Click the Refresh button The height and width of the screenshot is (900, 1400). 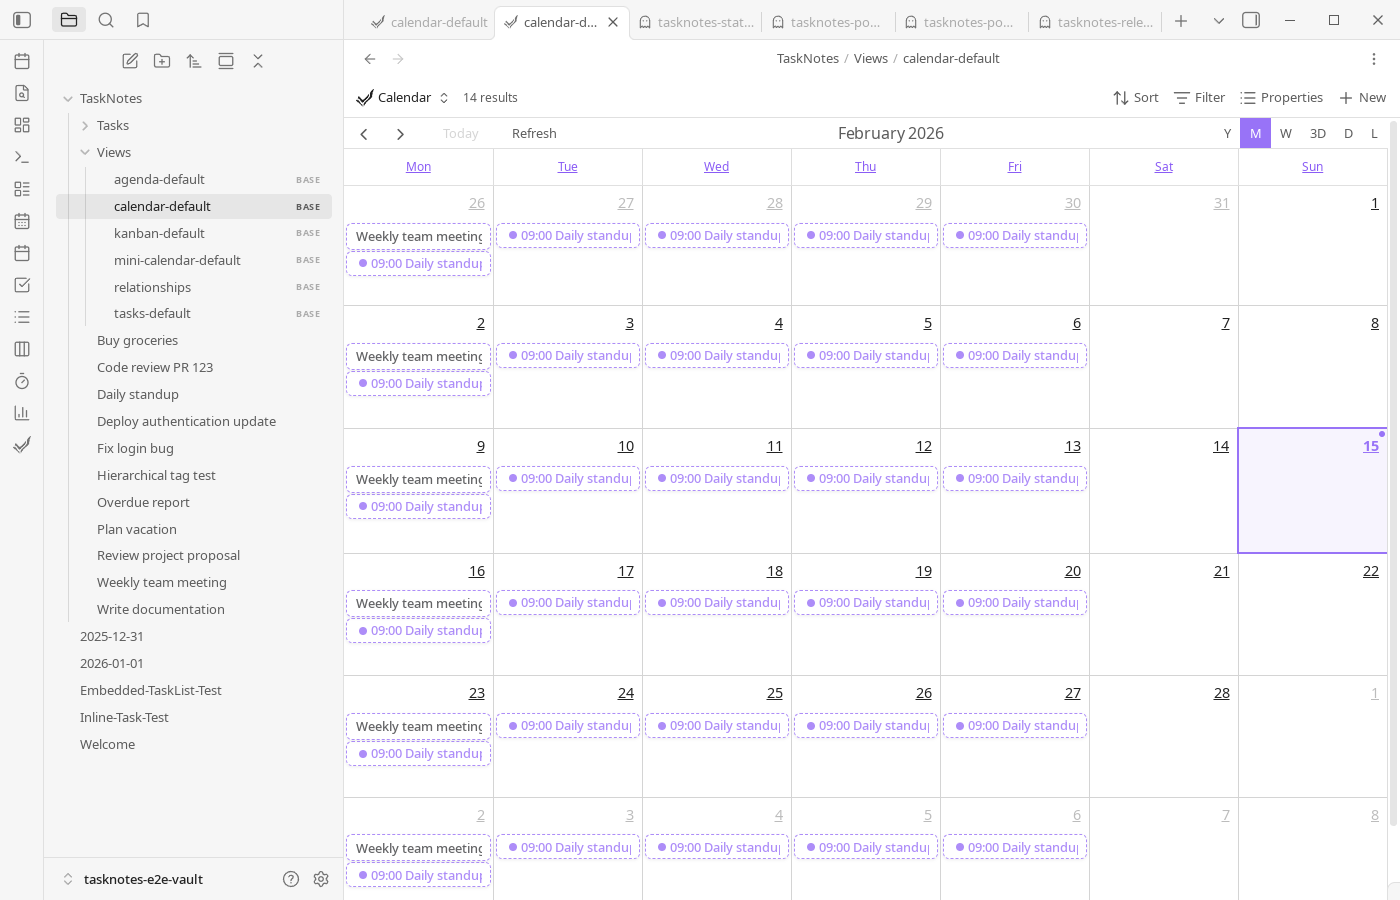[534, 133]
